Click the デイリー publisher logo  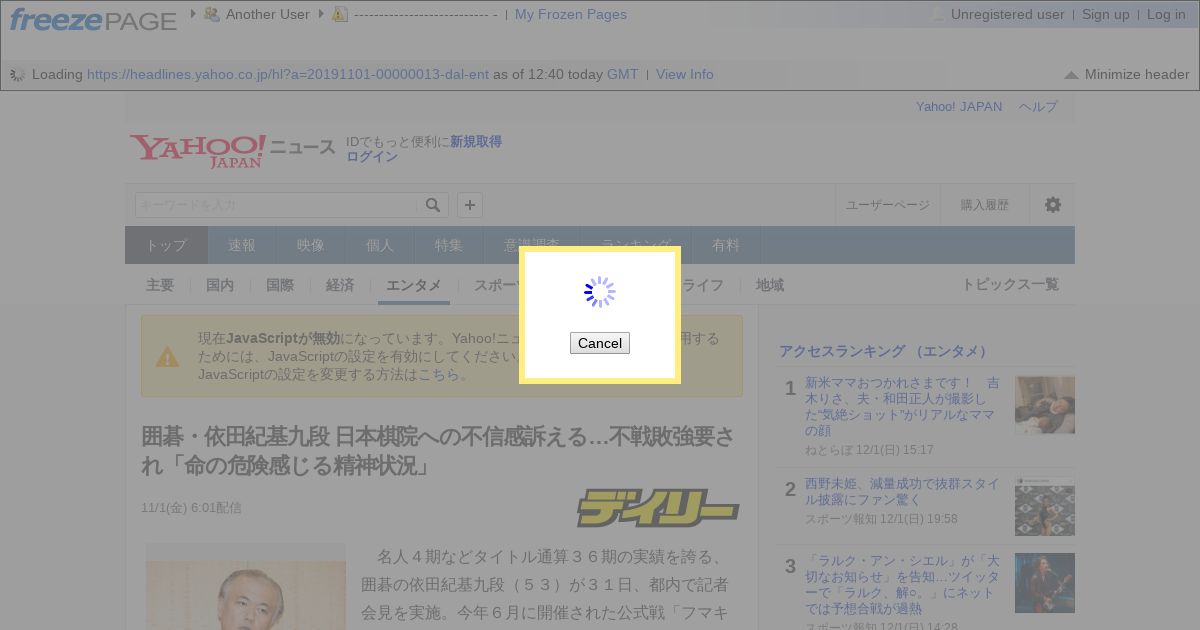coord(658,508)
